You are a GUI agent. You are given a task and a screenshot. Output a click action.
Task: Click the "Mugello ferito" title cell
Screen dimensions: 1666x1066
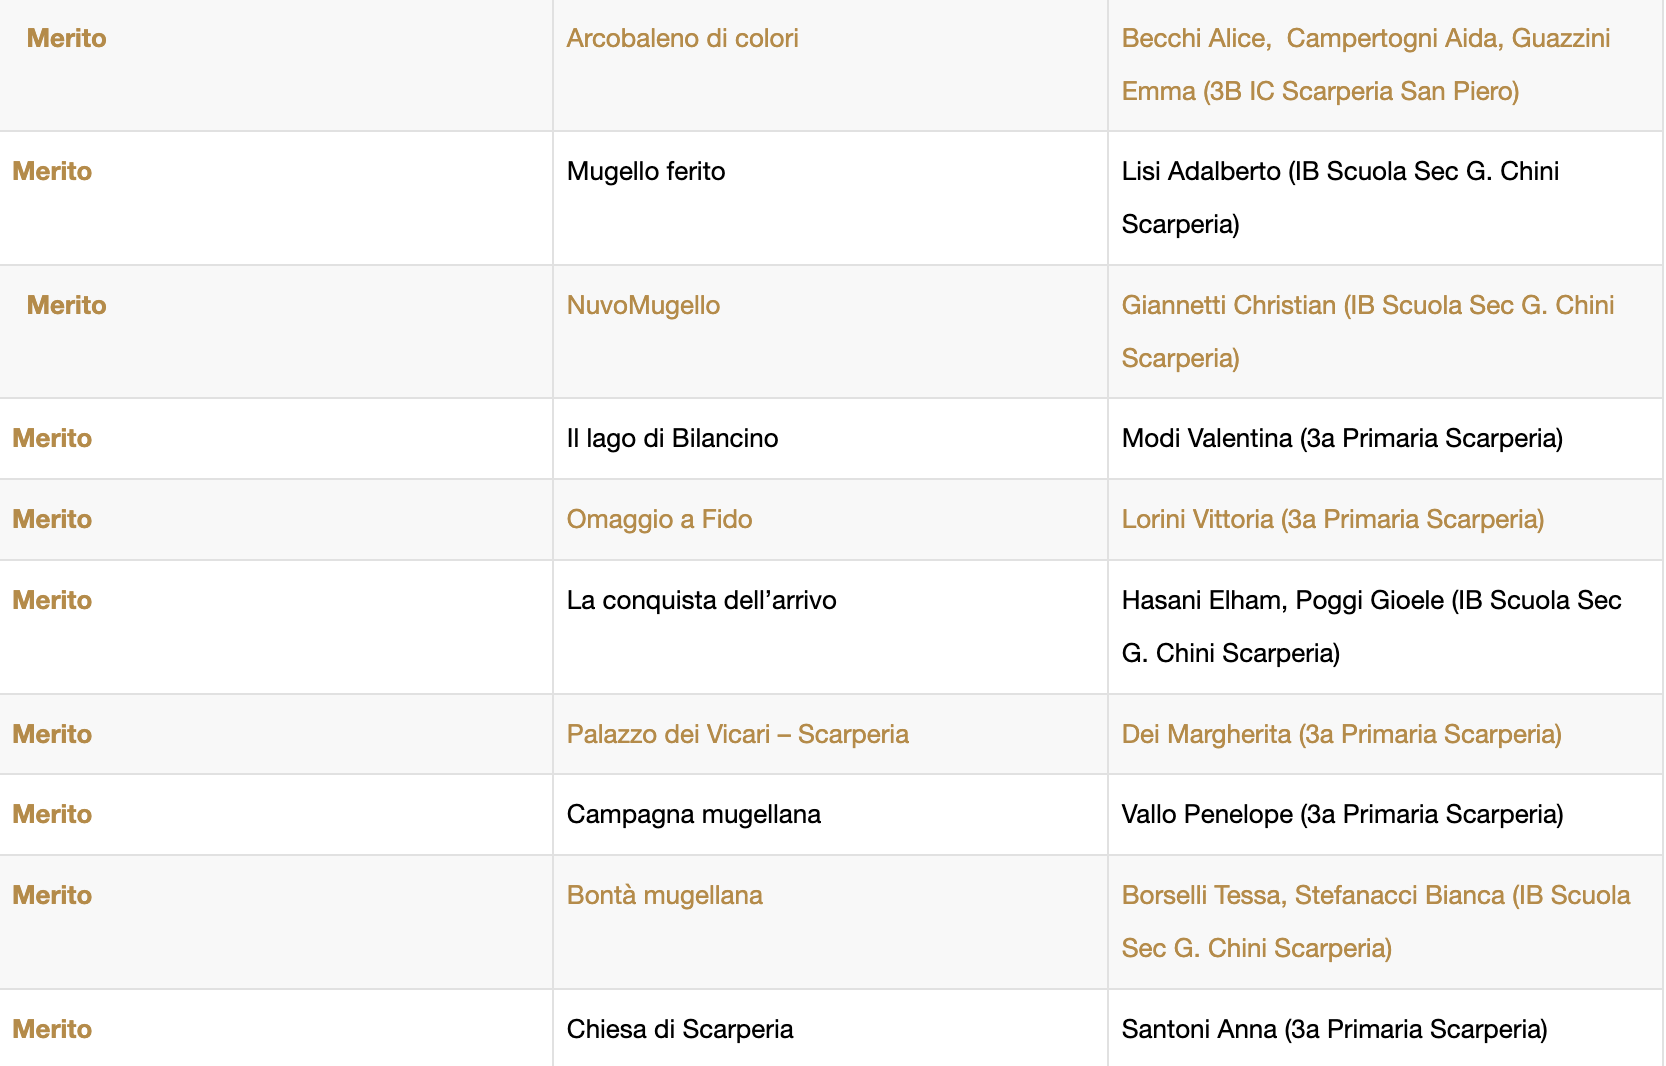click(x=645, y=172)
